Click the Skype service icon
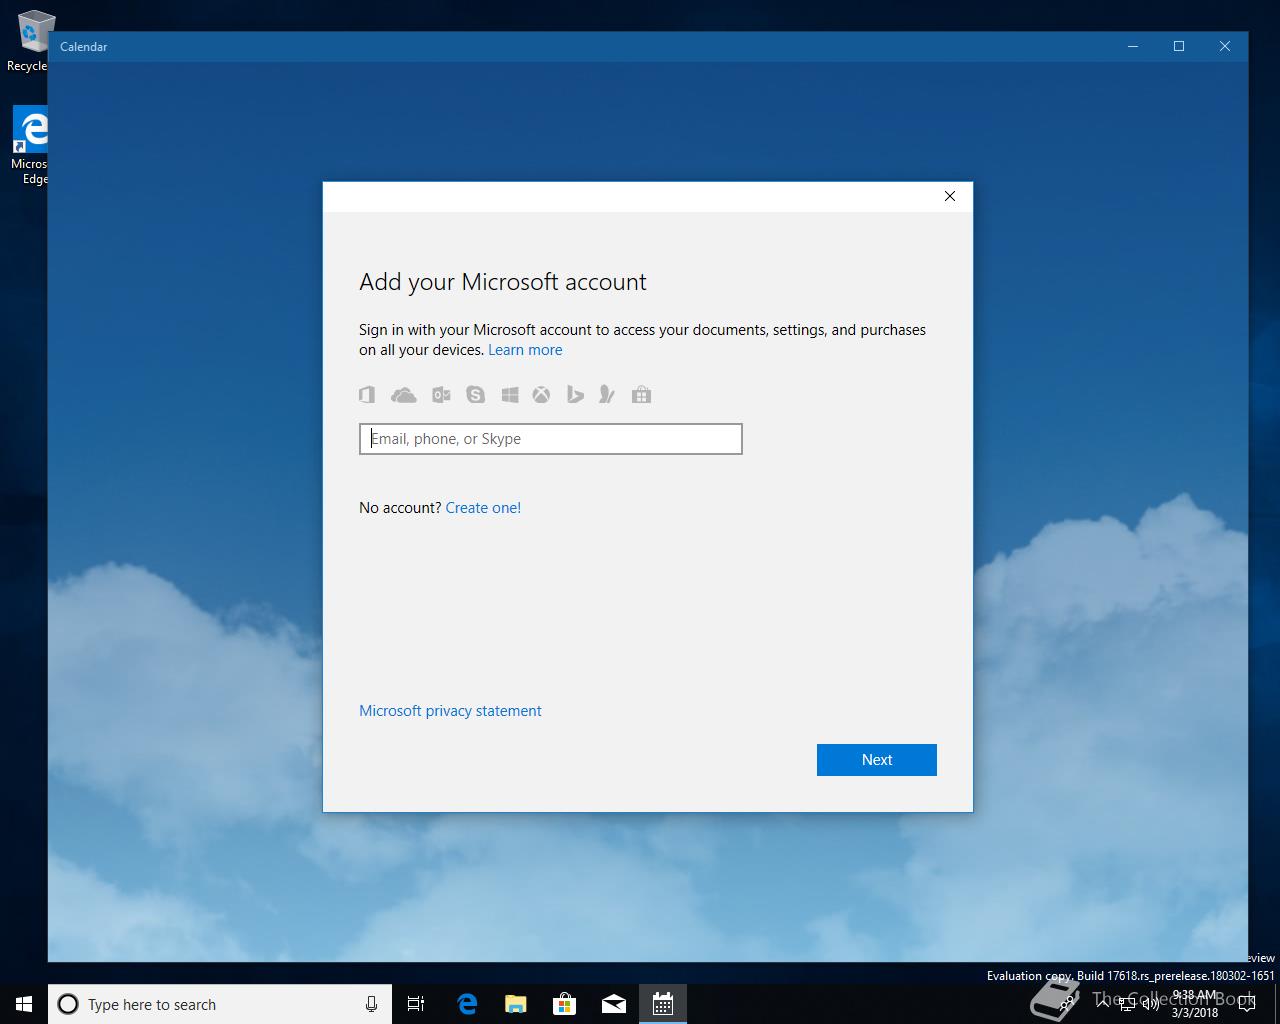Screen dimensions: 1280x1024 [x=475, y=395]
